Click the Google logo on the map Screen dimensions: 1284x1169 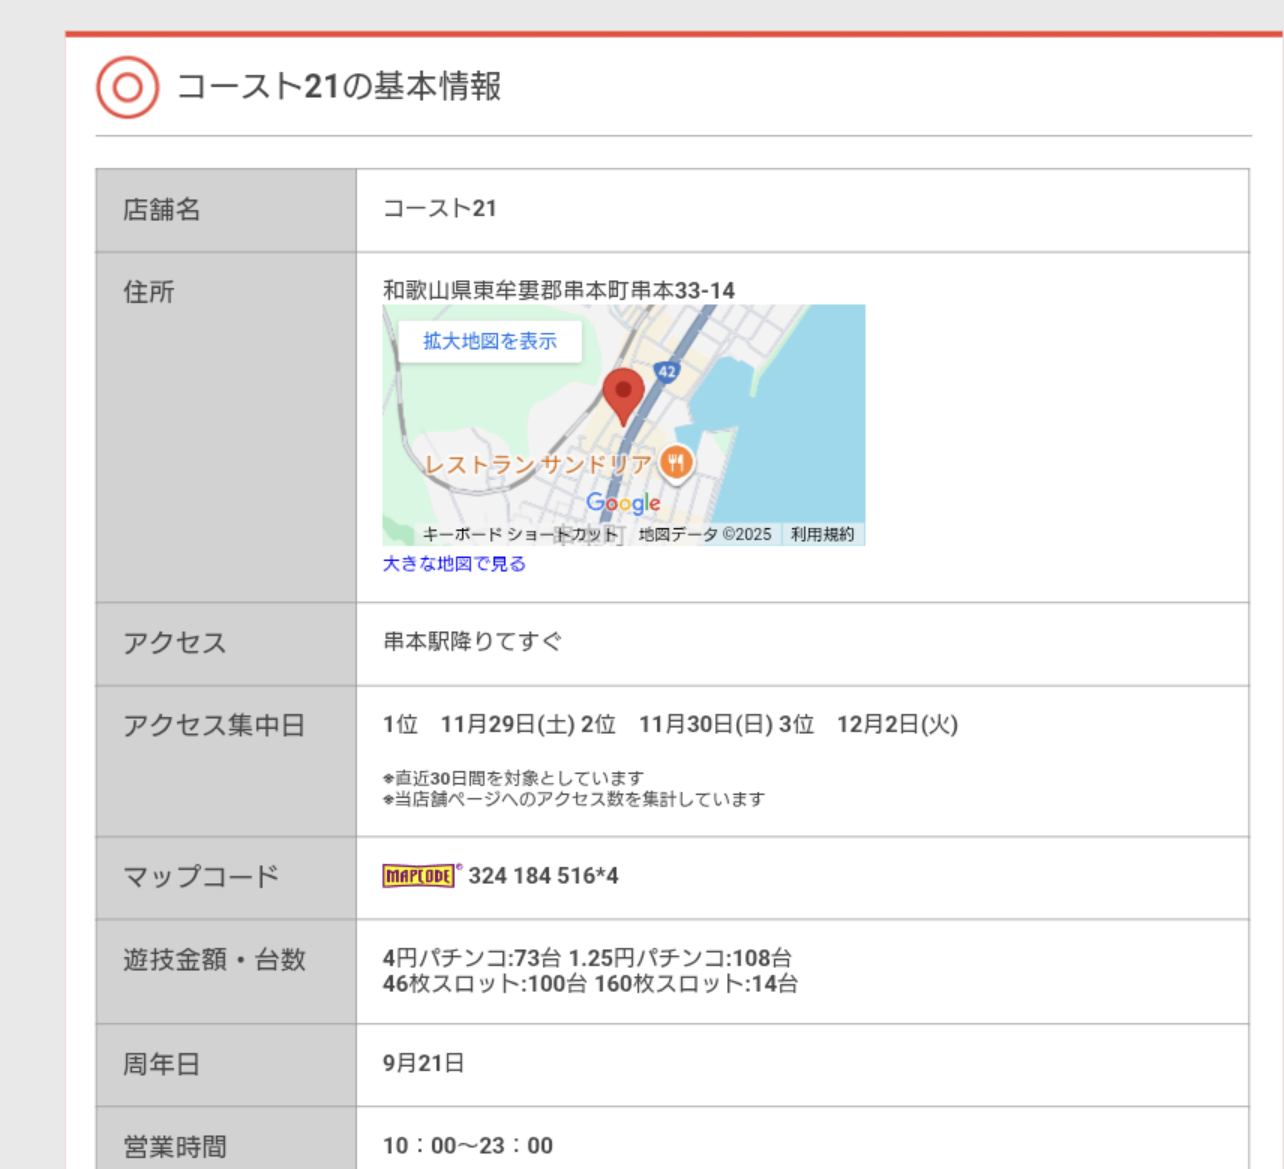(623, 502)
